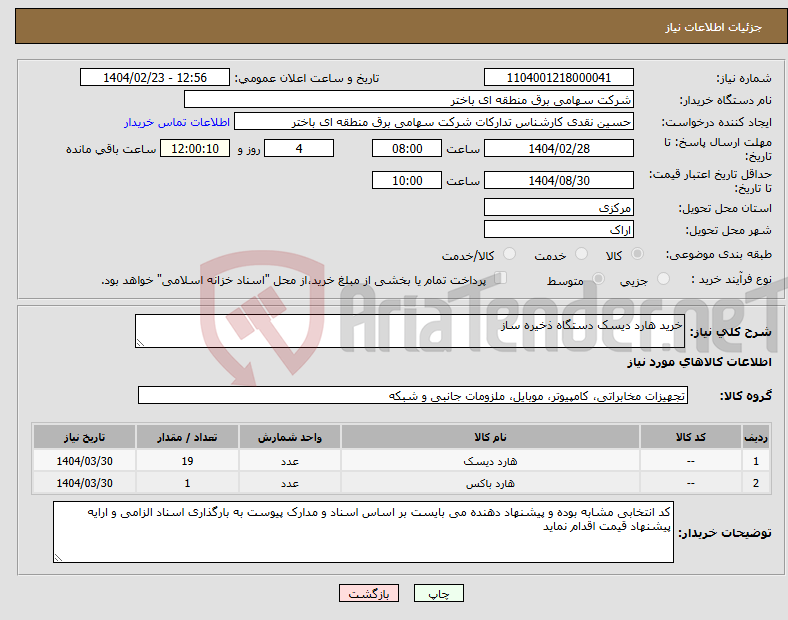Click the تاریخ نیاز column header
The width and height of the screenshot is (788, 620).
84,437
